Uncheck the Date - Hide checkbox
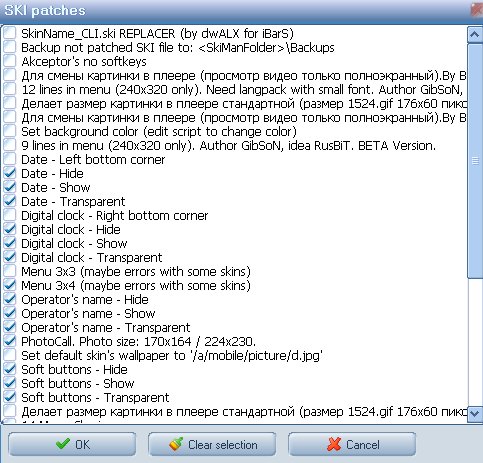This screenshot has width=483, height=463. tap(10, 173)
